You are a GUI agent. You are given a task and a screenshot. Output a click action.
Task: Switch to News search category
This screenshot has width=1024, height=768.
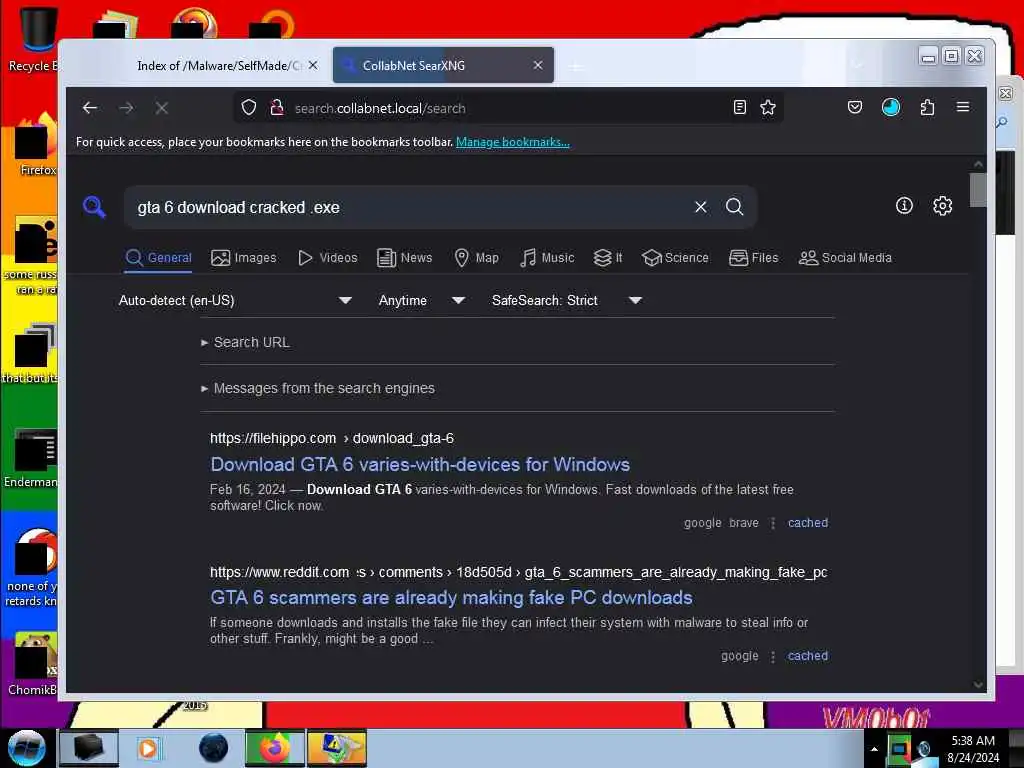click(405, 258)
